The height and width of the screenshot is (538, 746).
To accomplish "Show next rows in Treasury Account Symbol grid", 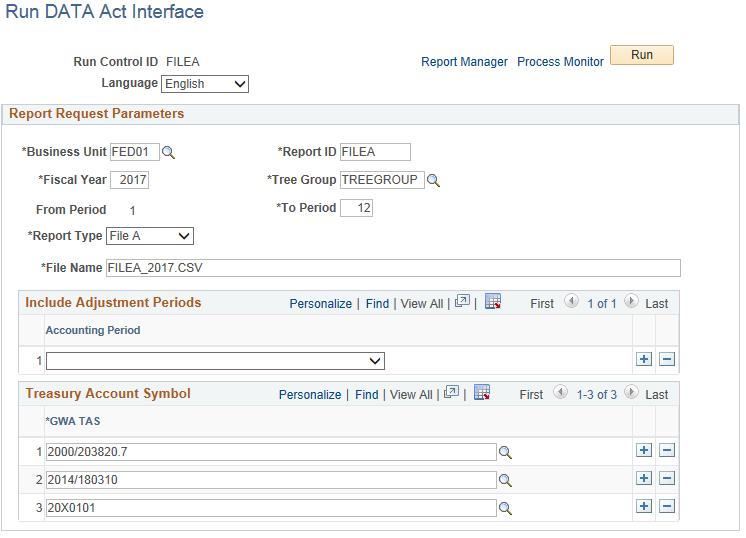I will tap(631, 392).
